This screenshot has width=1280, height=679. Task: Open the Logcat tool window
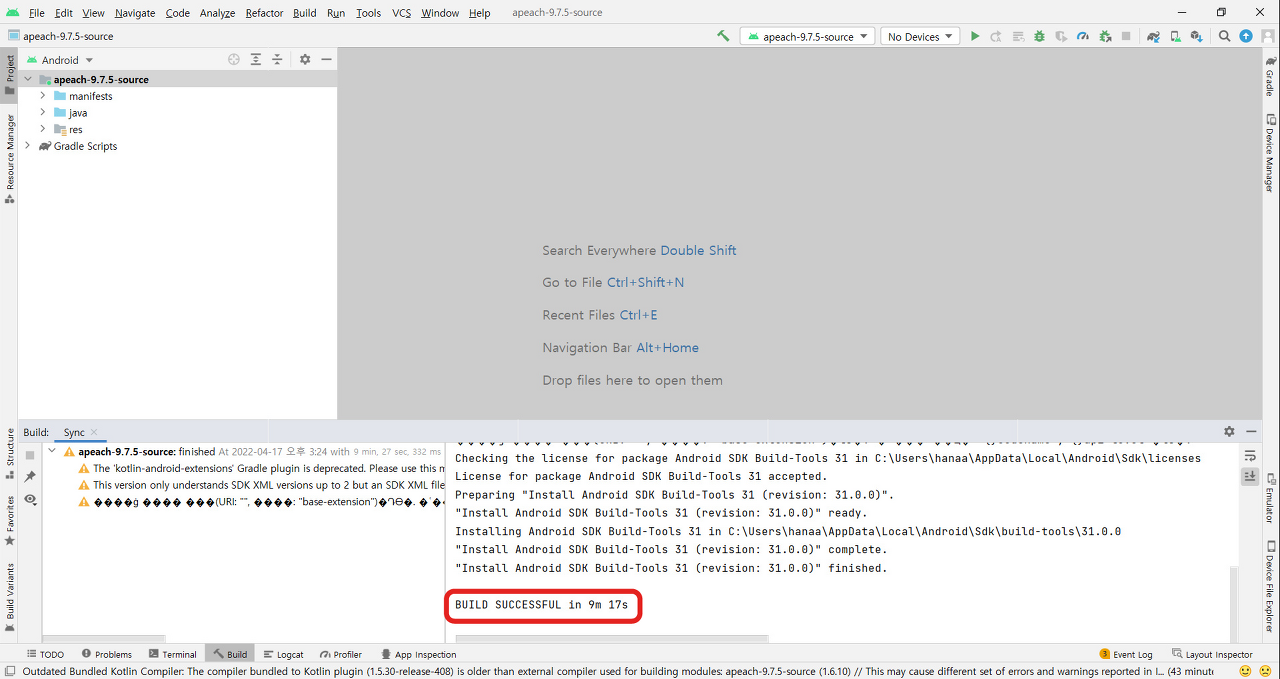pos(283,654)
